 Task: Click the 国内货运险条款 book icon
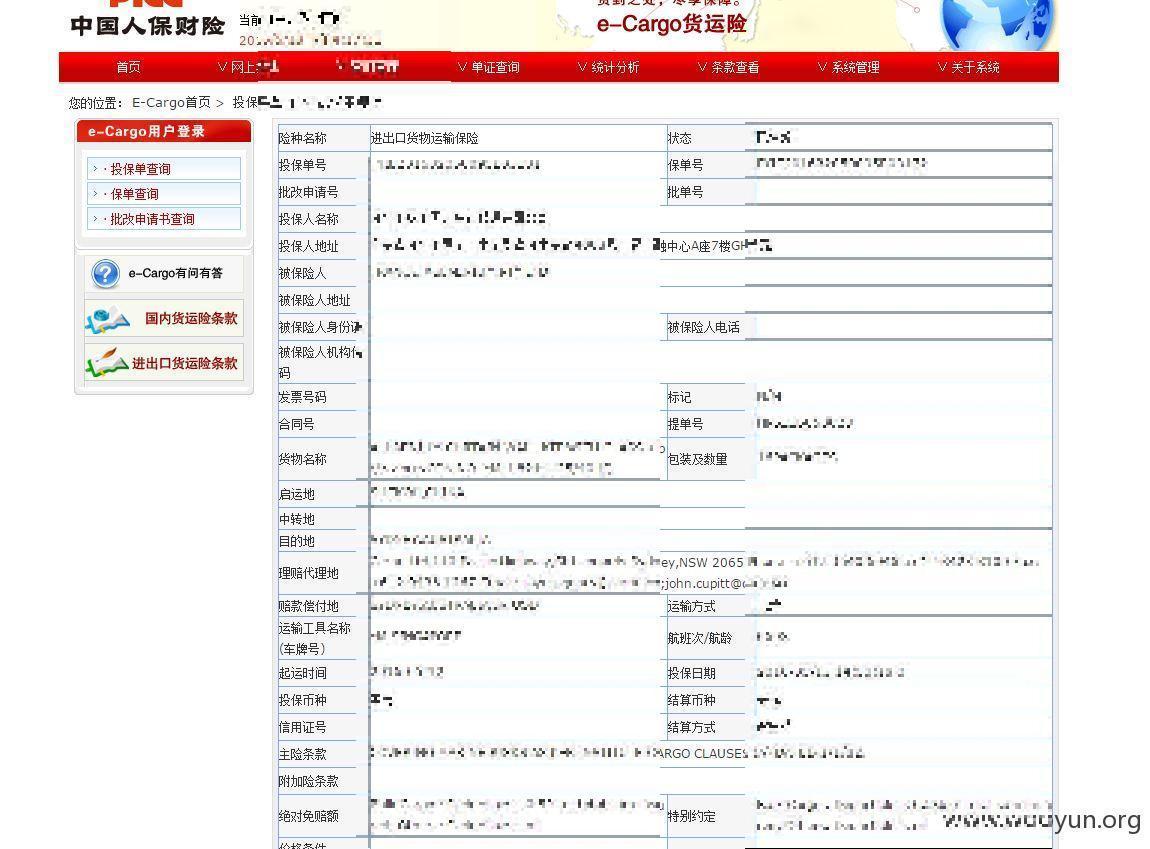click(108, 319)
